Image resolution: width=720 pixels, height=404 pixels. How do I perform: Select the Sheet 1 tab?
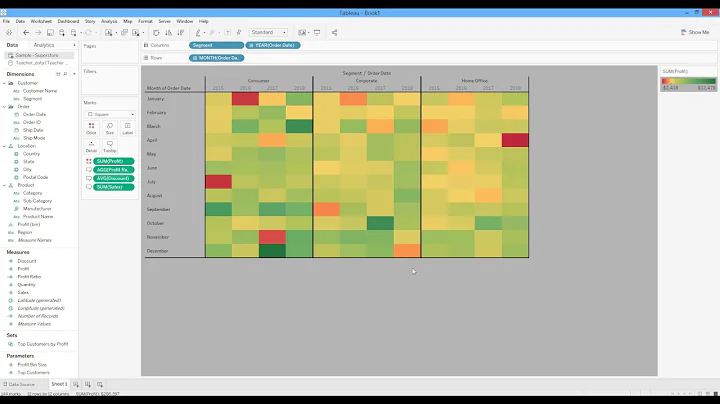(59, 384)
